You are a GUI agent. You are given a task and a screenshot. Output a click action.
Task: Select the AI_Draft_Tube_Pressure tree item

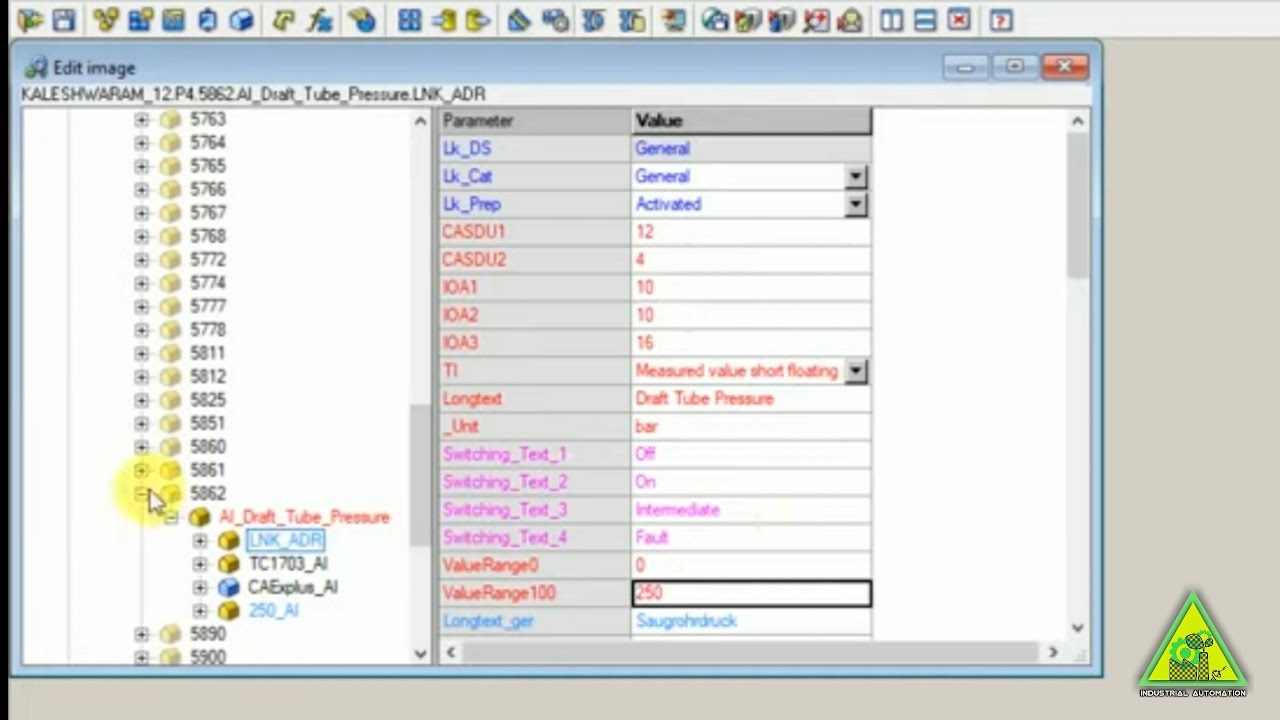[304, 517]
